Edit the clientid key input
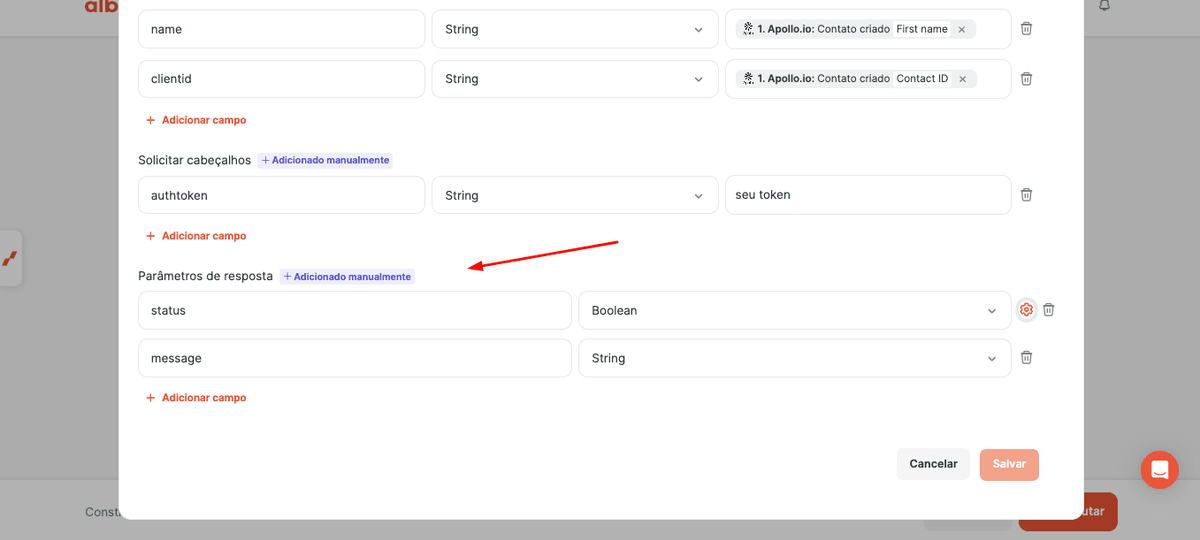Viewport: 1200px width, 540px height. click(x=281, y=79)
